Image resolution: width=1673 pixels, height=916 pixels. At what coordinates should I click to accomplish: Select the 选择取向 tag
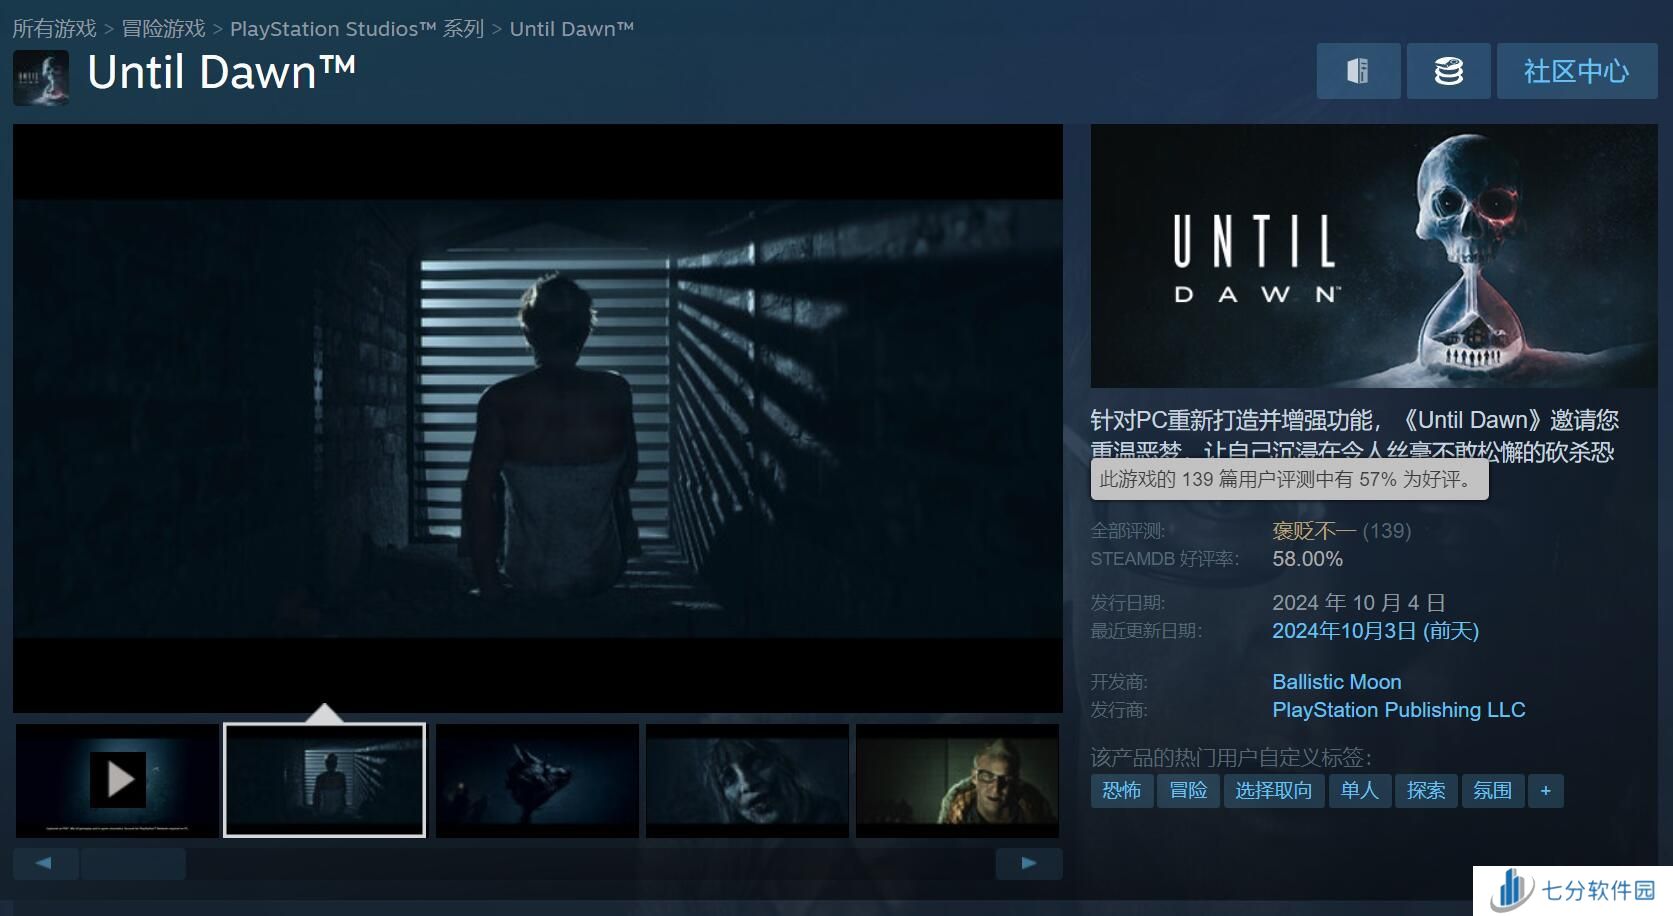(1273, 791)
